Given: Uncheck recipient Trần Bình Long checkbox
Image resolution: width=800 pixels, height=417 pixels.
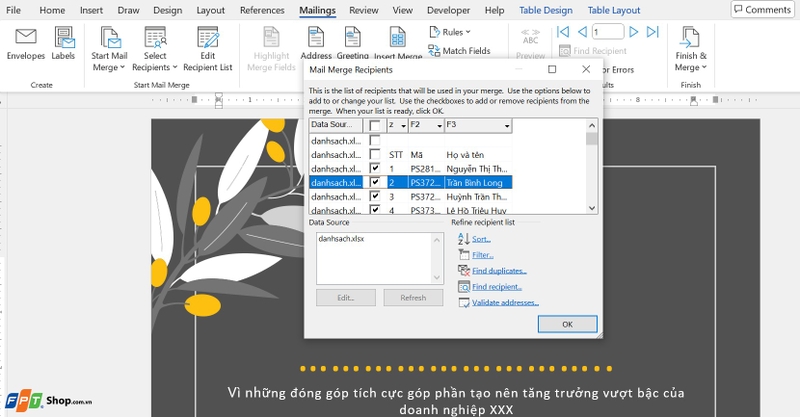Looking at the screenshot, I should 375,182.
